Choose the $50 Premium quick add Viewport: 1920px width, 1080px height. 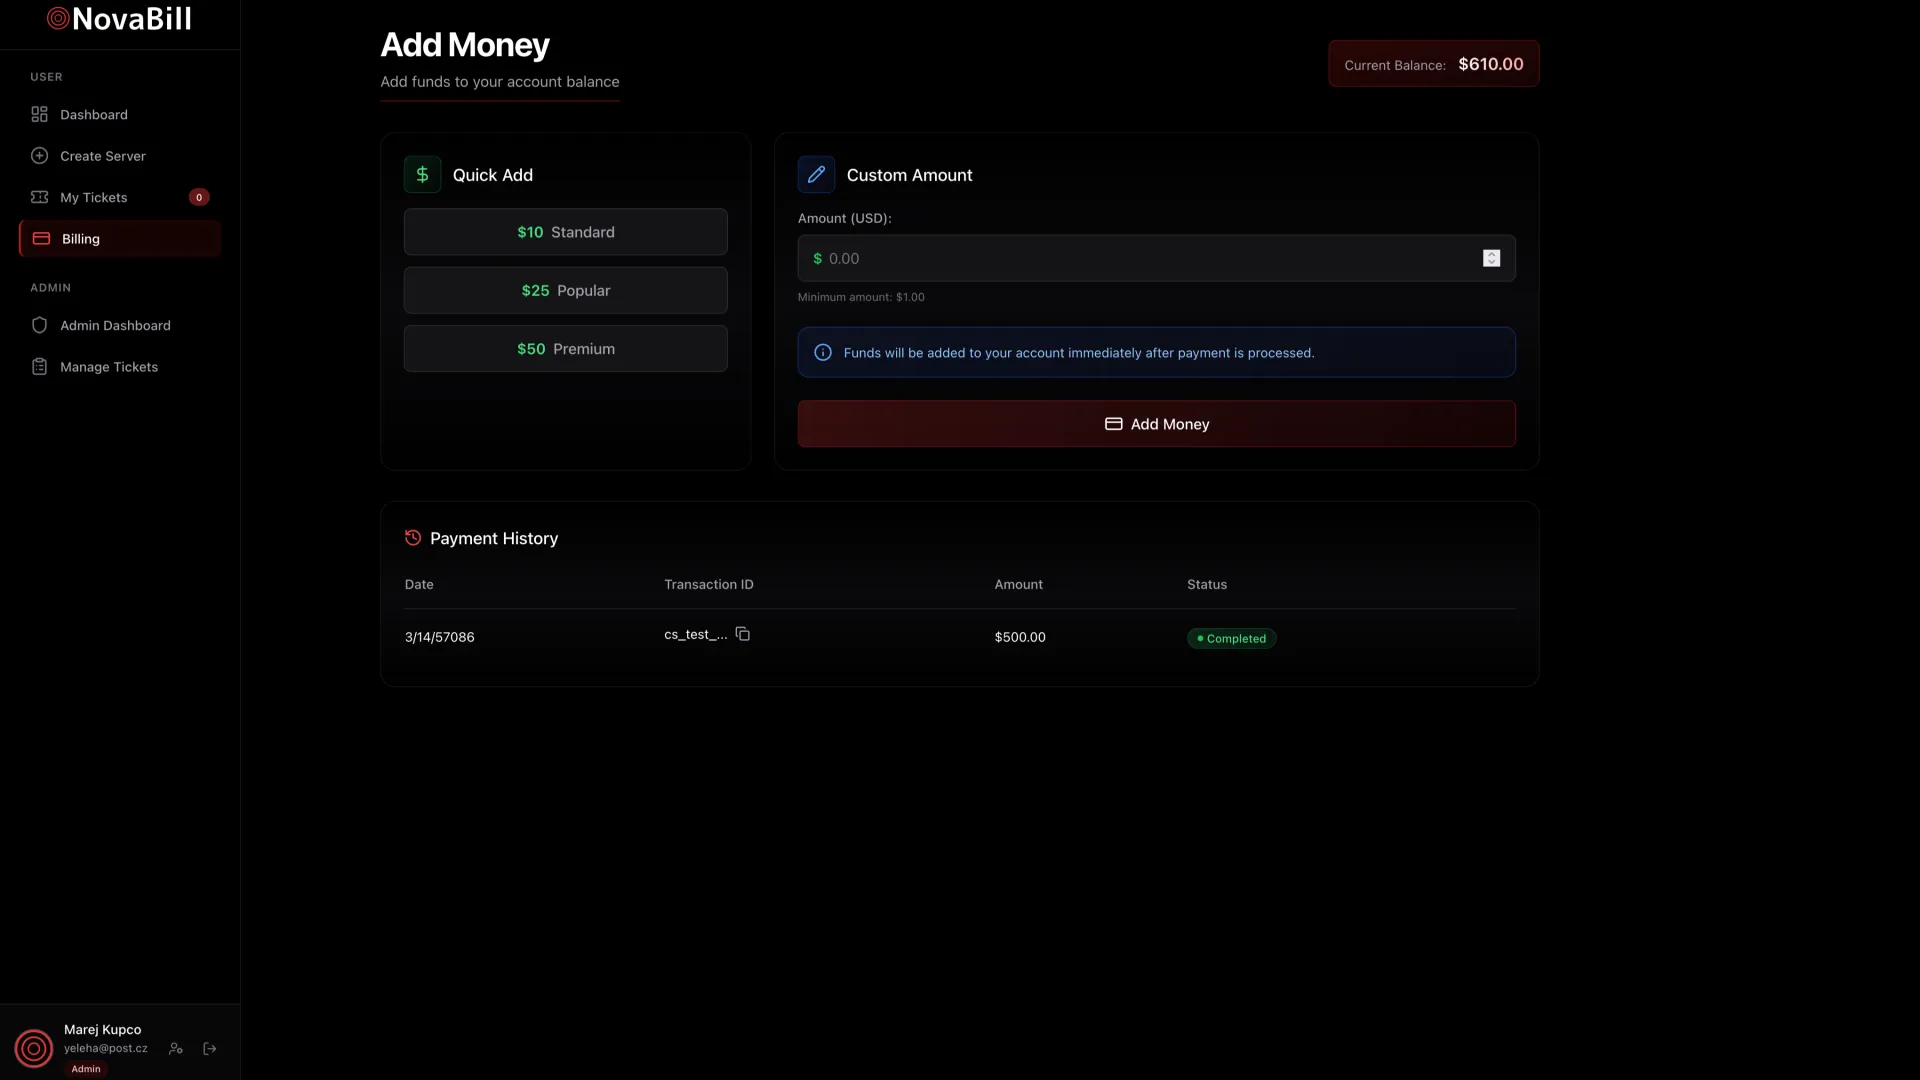(565, 349)
